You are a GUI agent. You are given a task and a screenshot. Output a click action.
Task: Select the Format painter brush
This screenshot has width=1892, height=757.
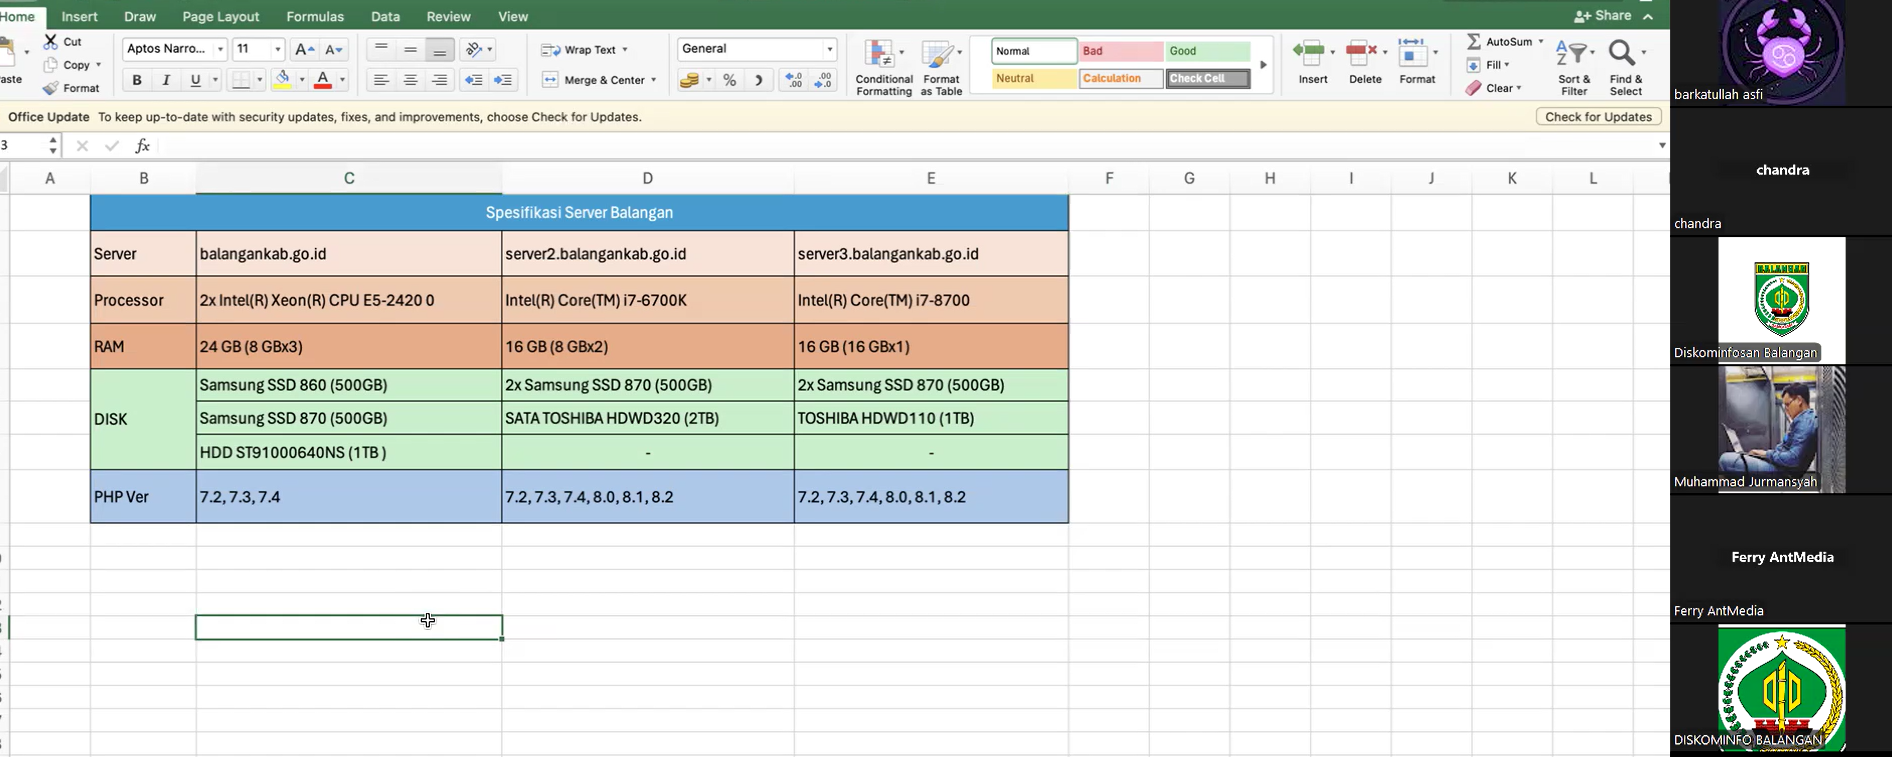coord(51,88)
